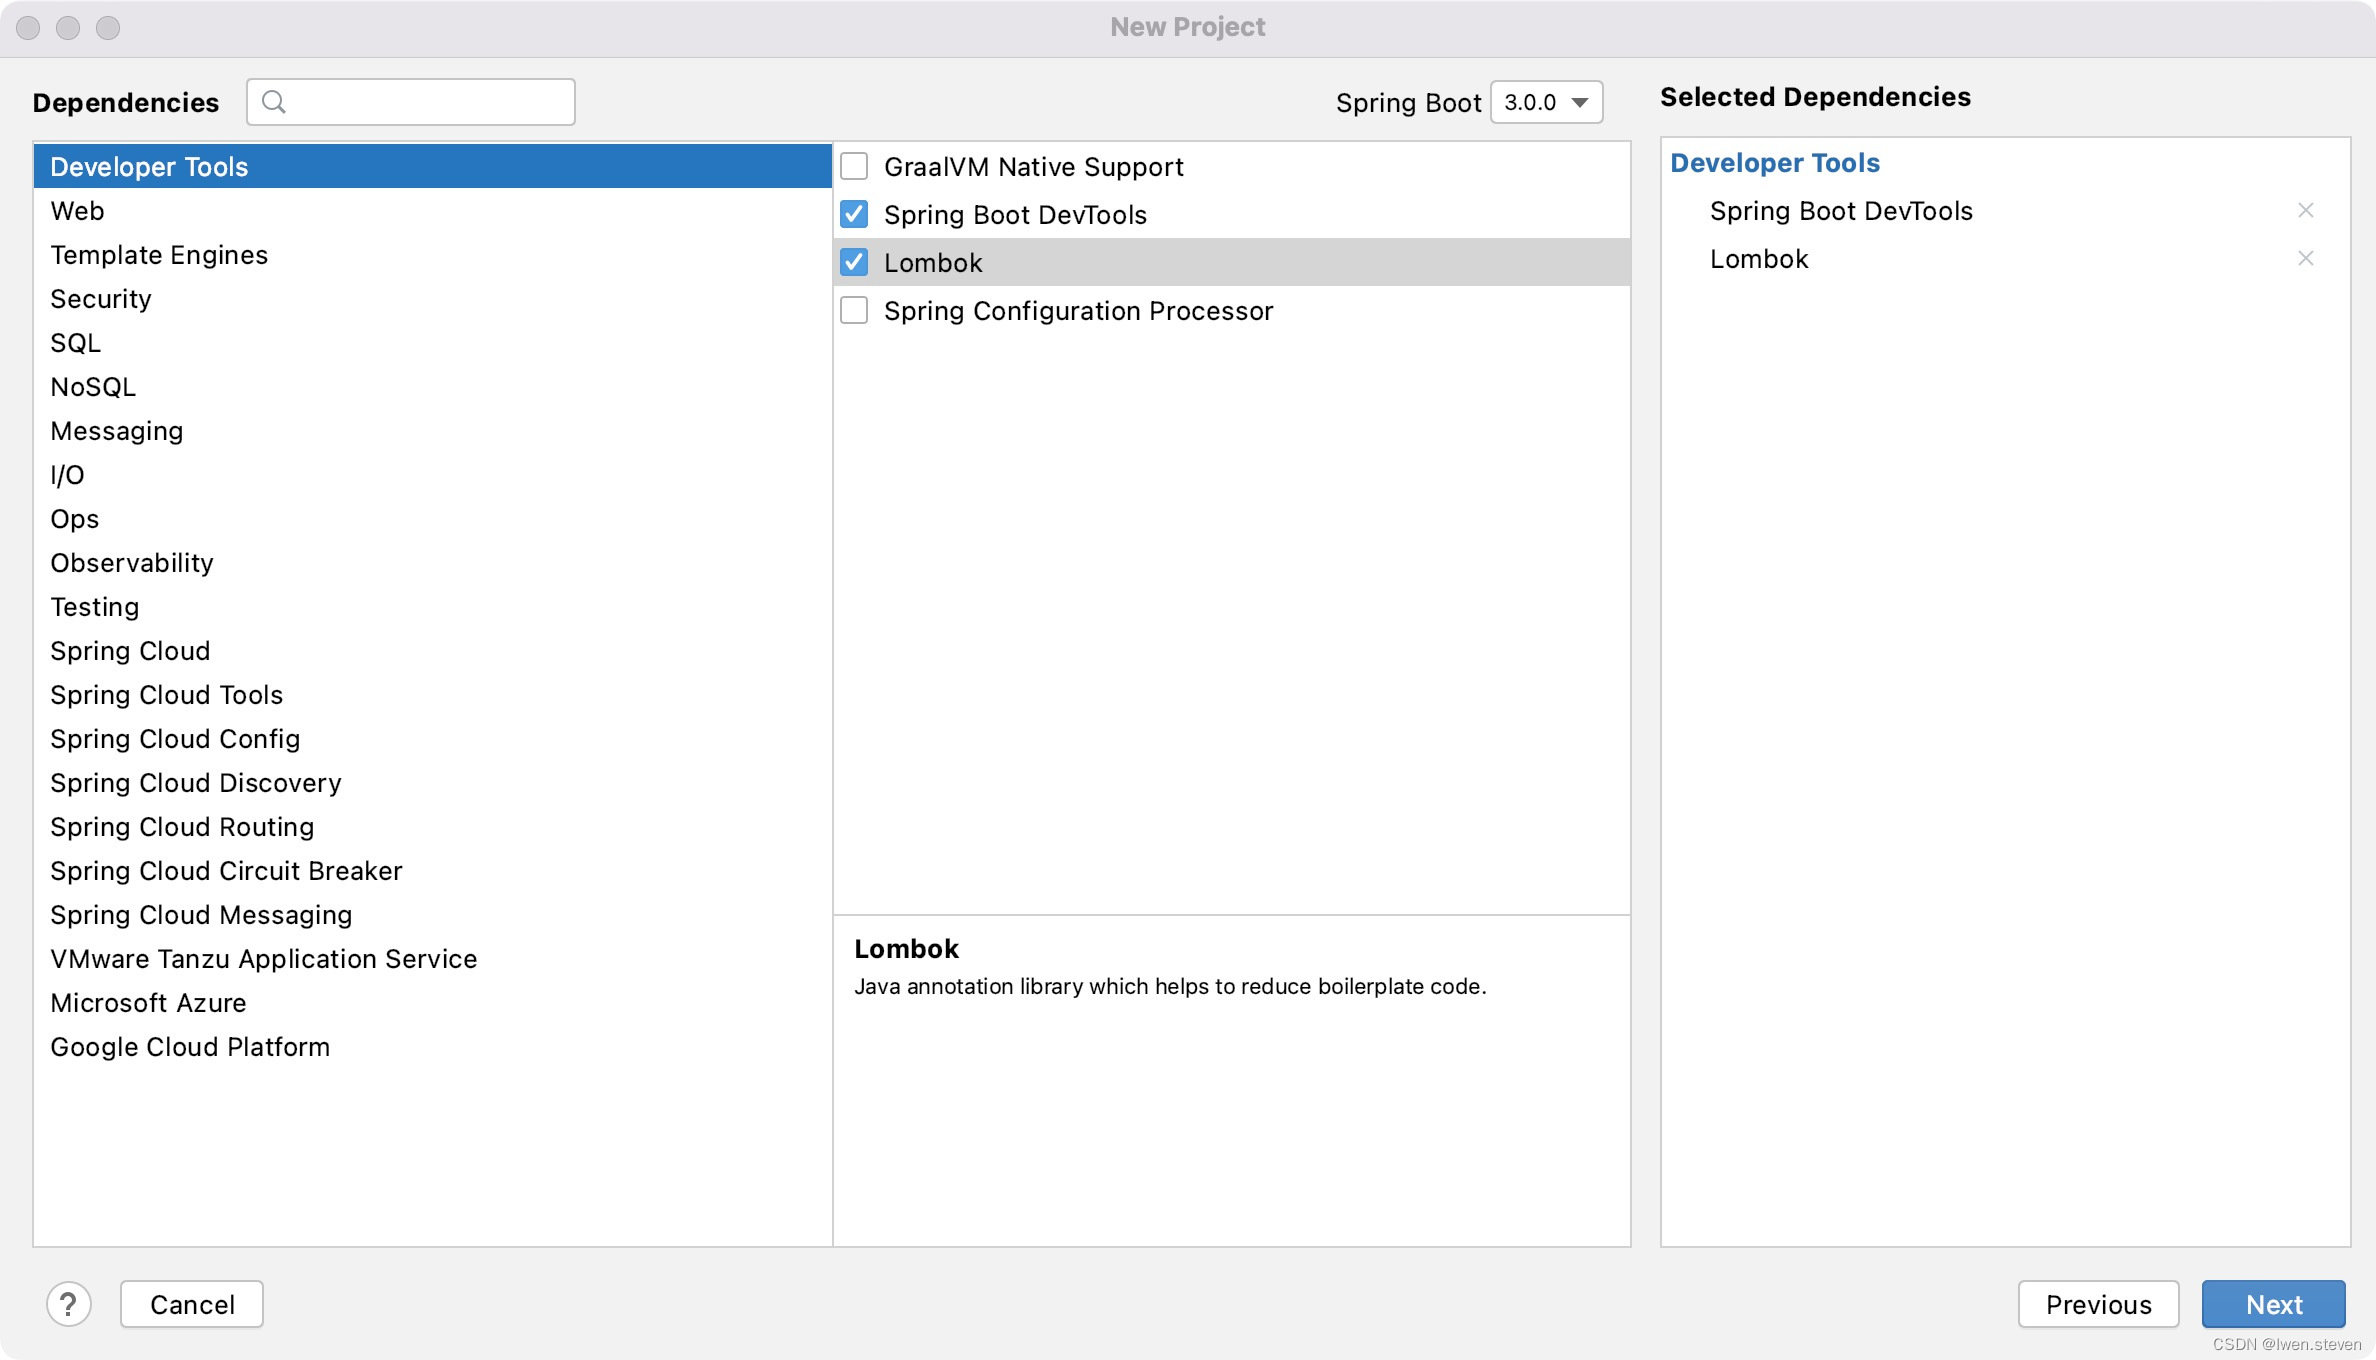Focus the dependencies search field
The height and width of the screenshot is (1360, 2376).
click(x=411, y=102)
